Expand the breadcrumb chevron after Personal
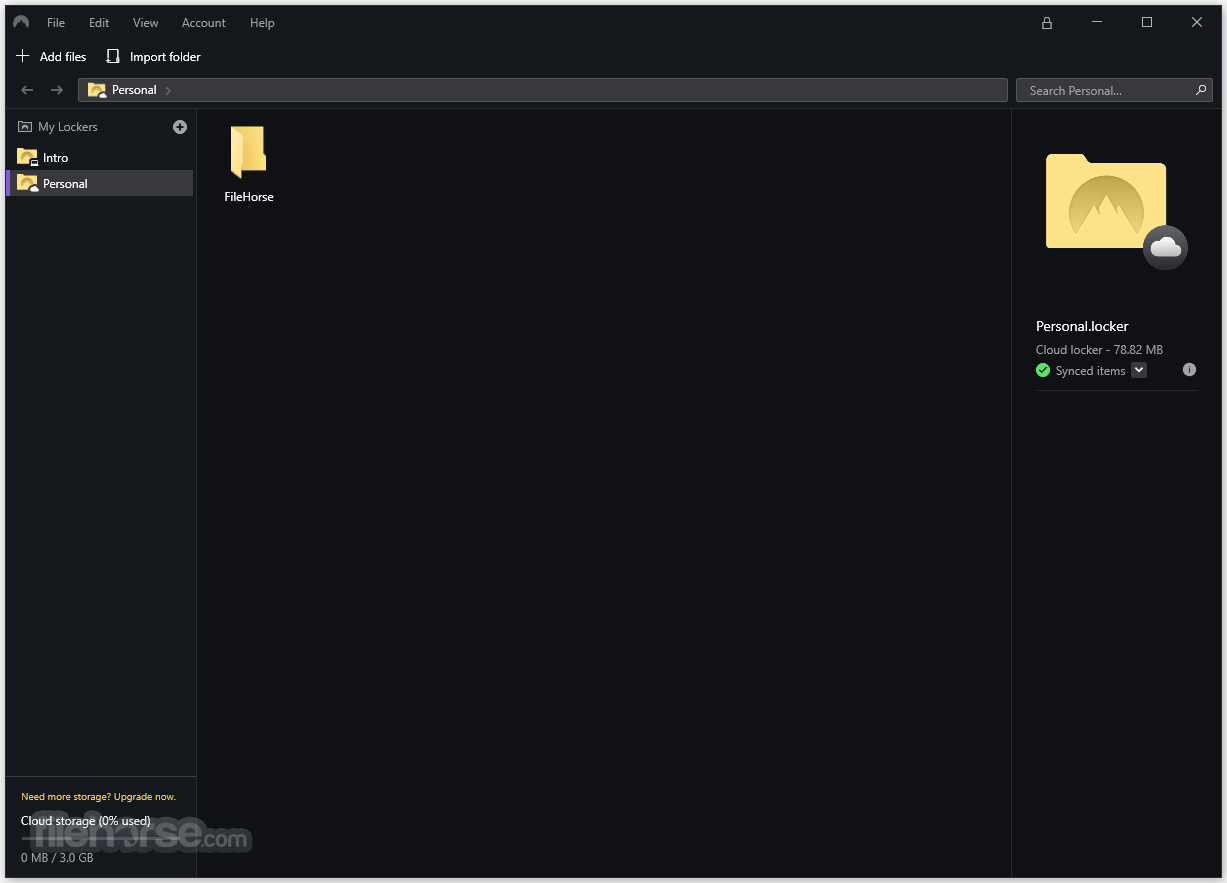The image size is (1227, 883). (x=168, y=91)
